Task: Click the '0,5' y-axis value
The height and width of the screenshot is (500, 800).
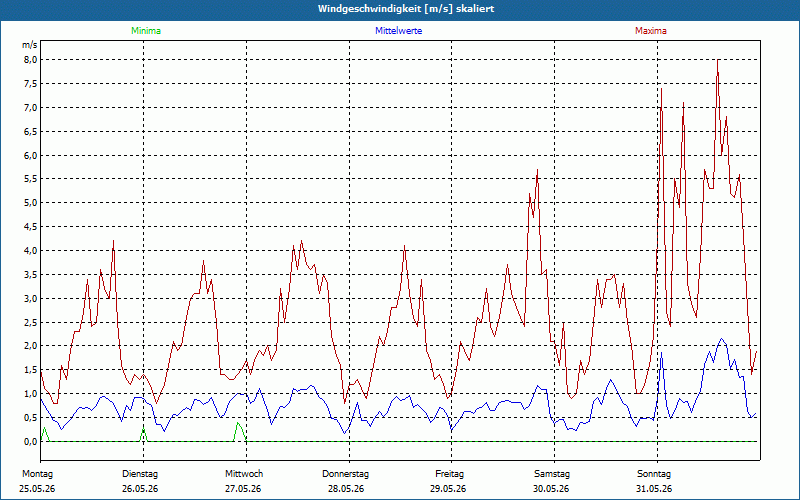Action: pos(31,417)
